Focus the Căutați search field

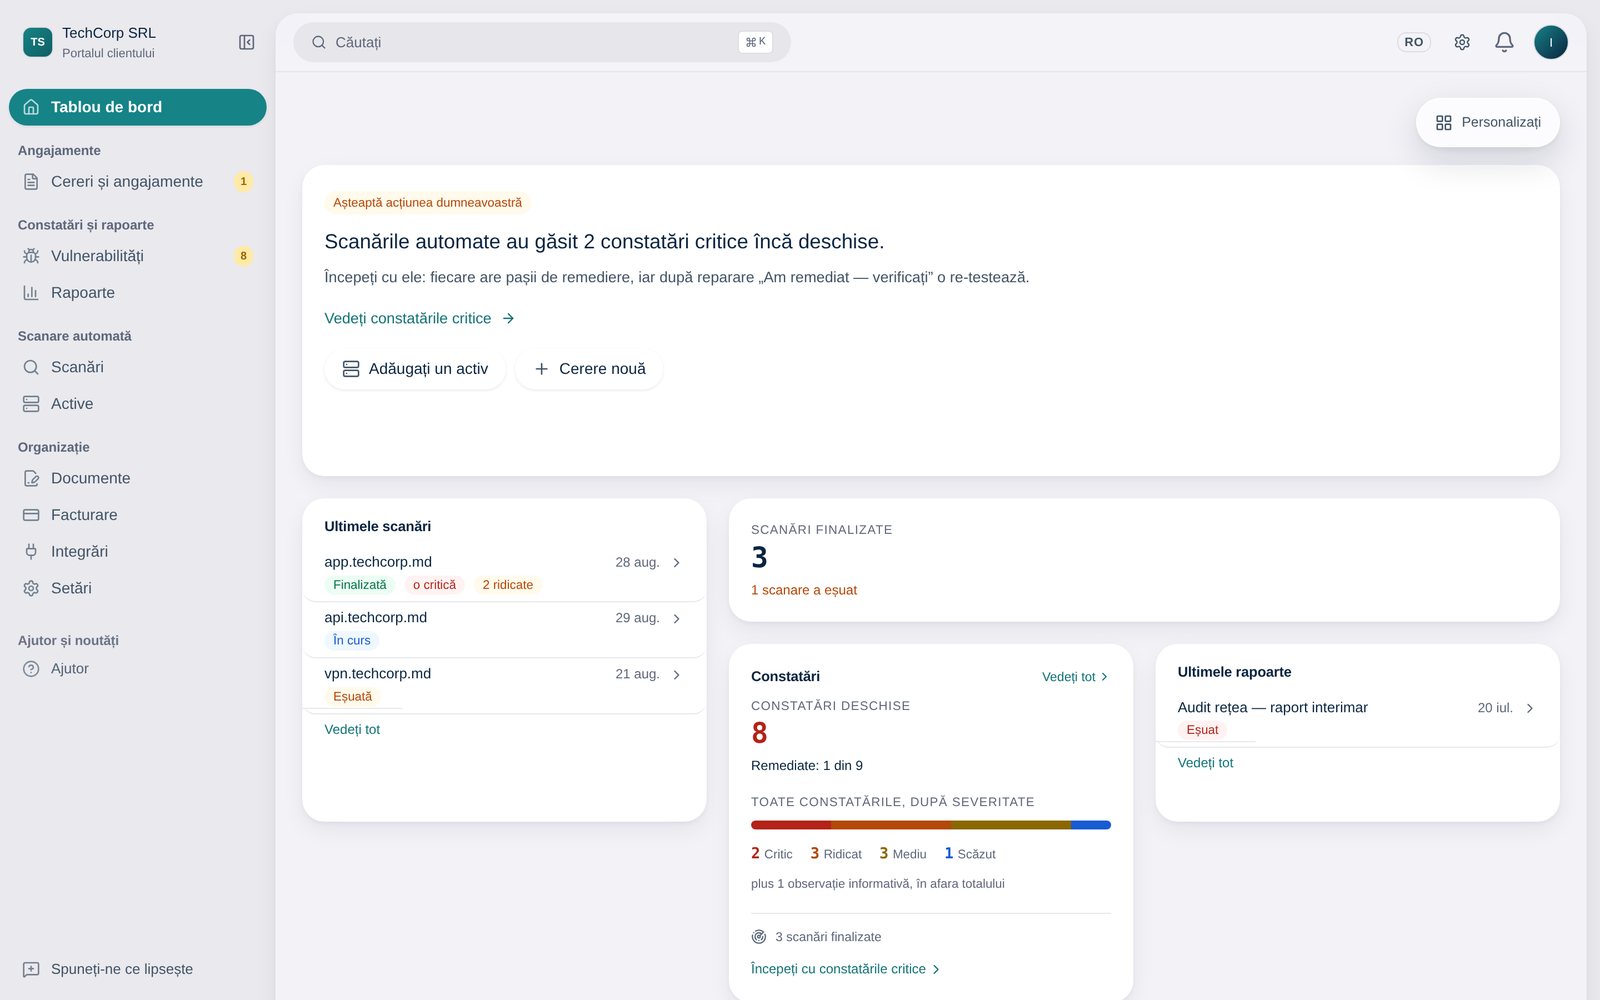[x=542, y=42]
